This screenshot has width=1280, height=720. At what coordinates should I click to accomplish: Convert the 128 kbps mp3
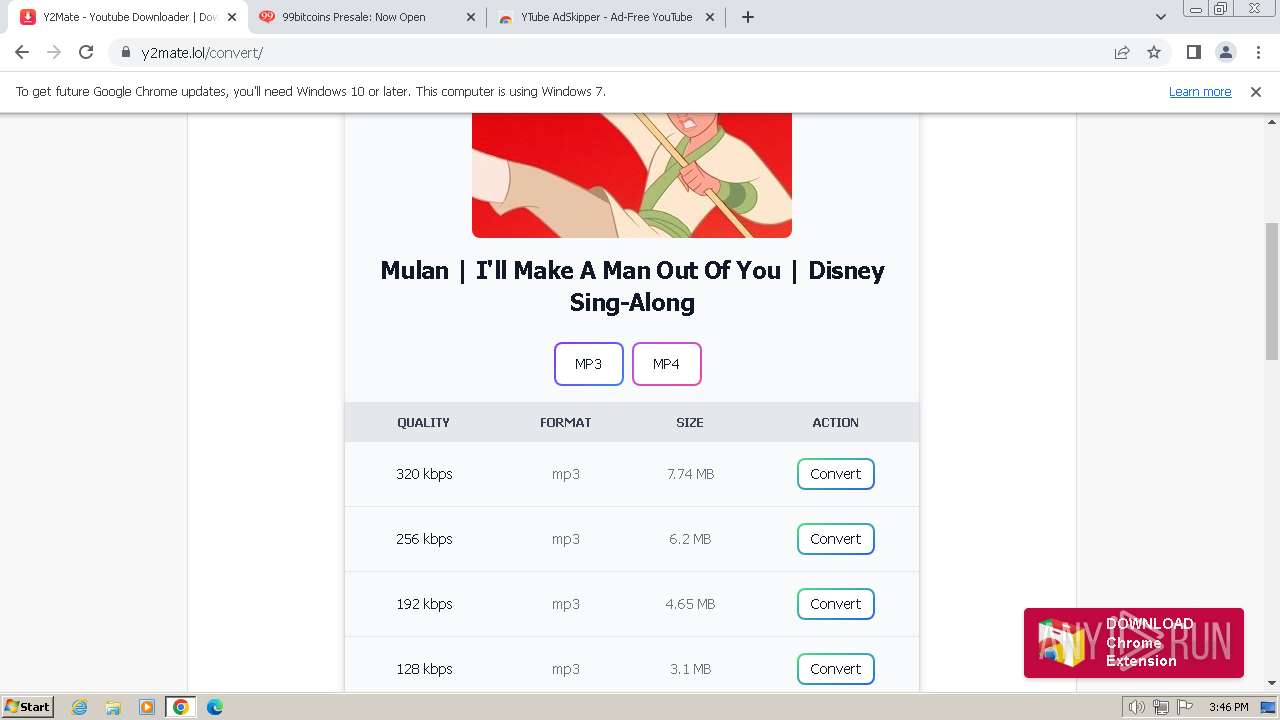tap(836, 669)
